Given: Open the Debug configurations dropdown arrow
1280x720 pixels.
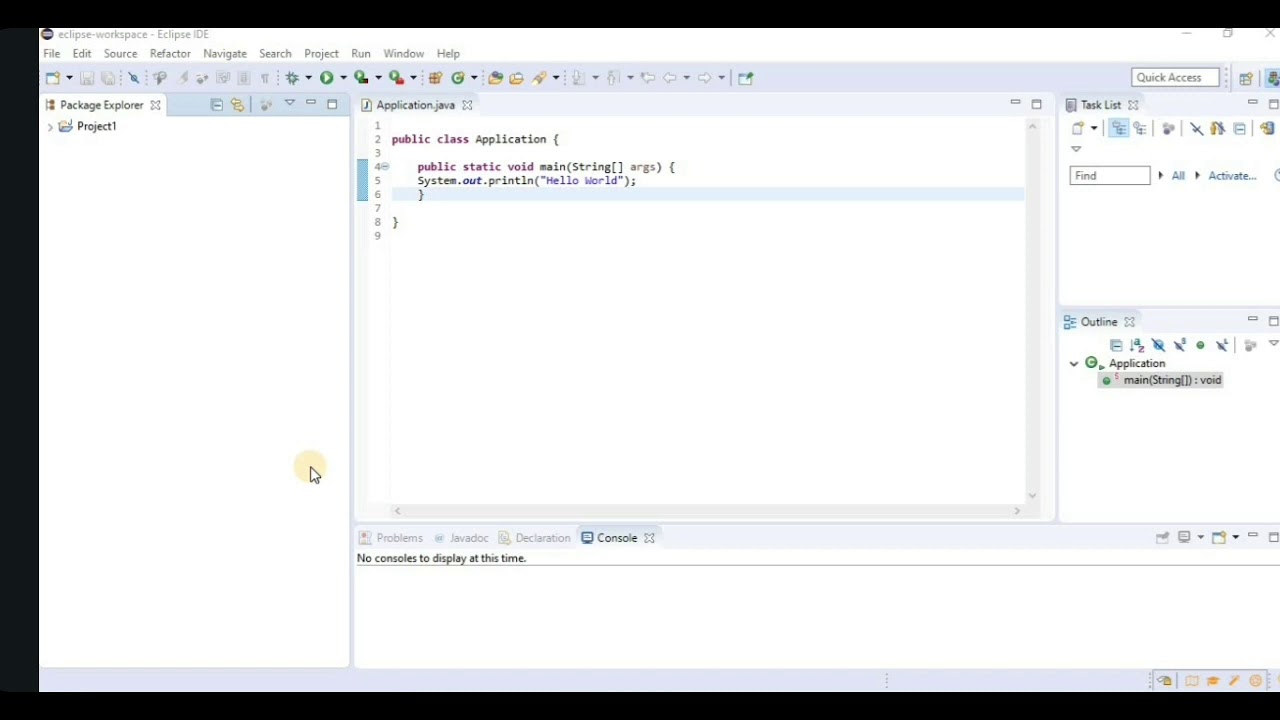Looking at the screenshot, I should tap(308, 78).
